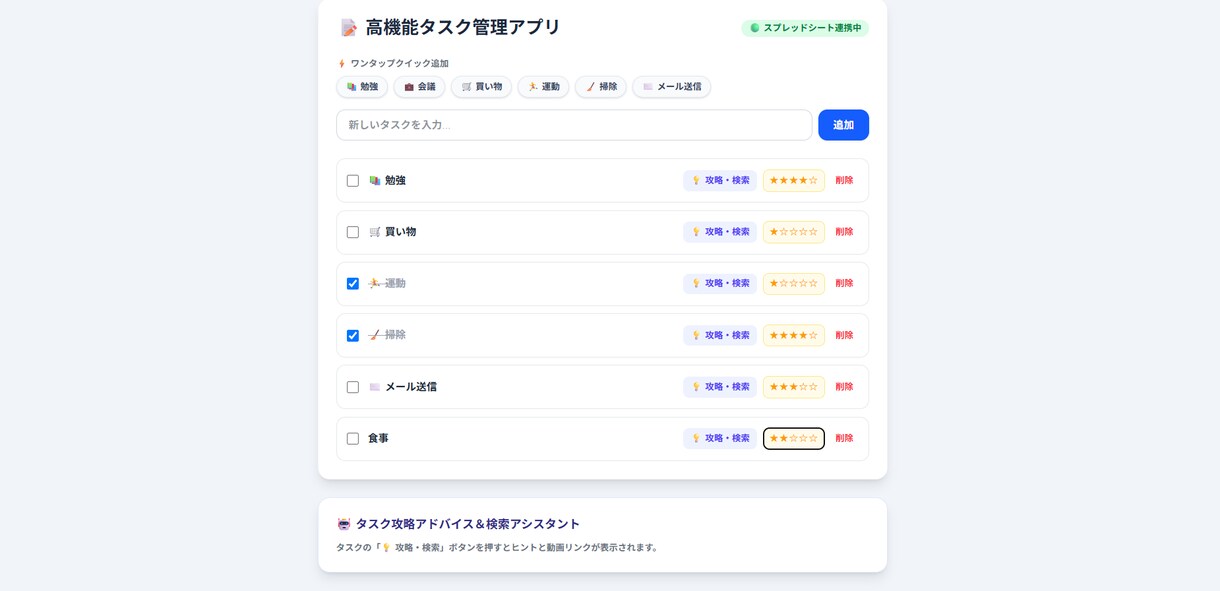Open 攻略・検索 for the メール送信 task
Screen dimensions: 1220x591
pos(720,387)
